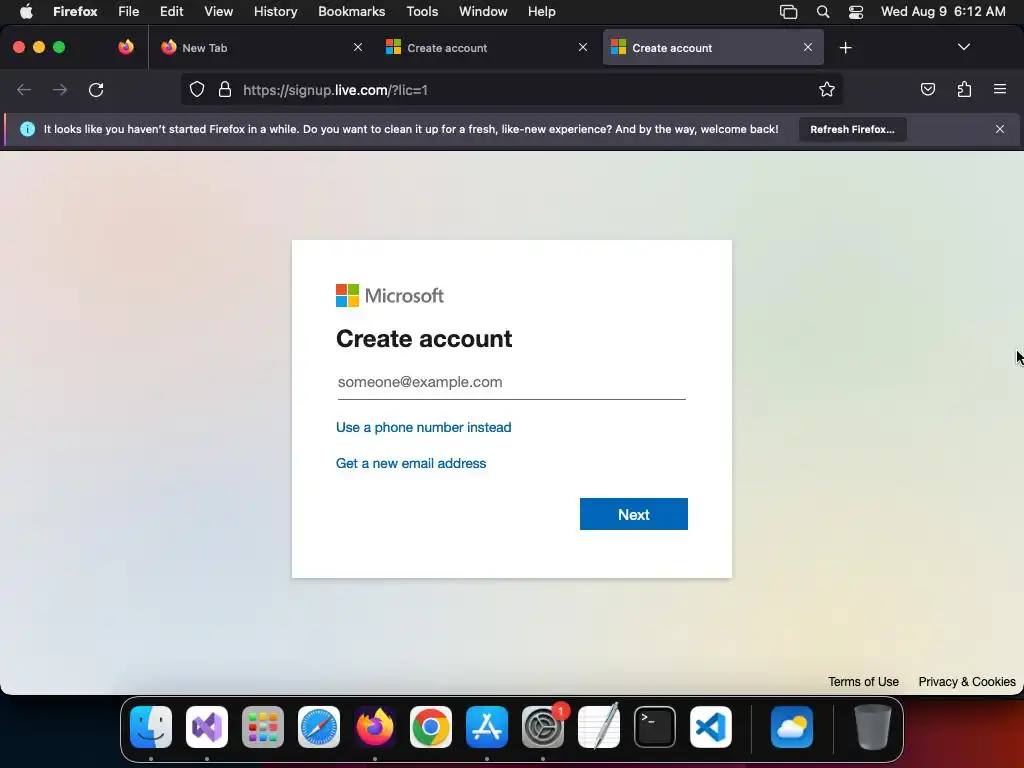1024x768 pixels.
Task: Switch to the New Tab tab
Action: point(261,47)
